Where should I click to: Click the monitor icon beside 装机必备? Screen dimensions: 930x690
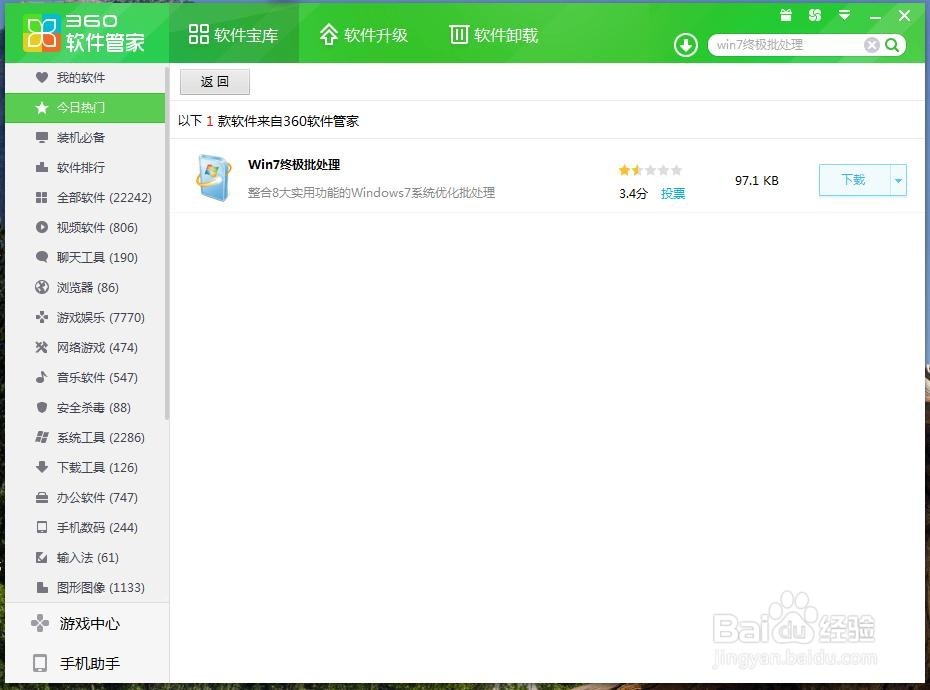pyautogui.click(x=42, y=138)
